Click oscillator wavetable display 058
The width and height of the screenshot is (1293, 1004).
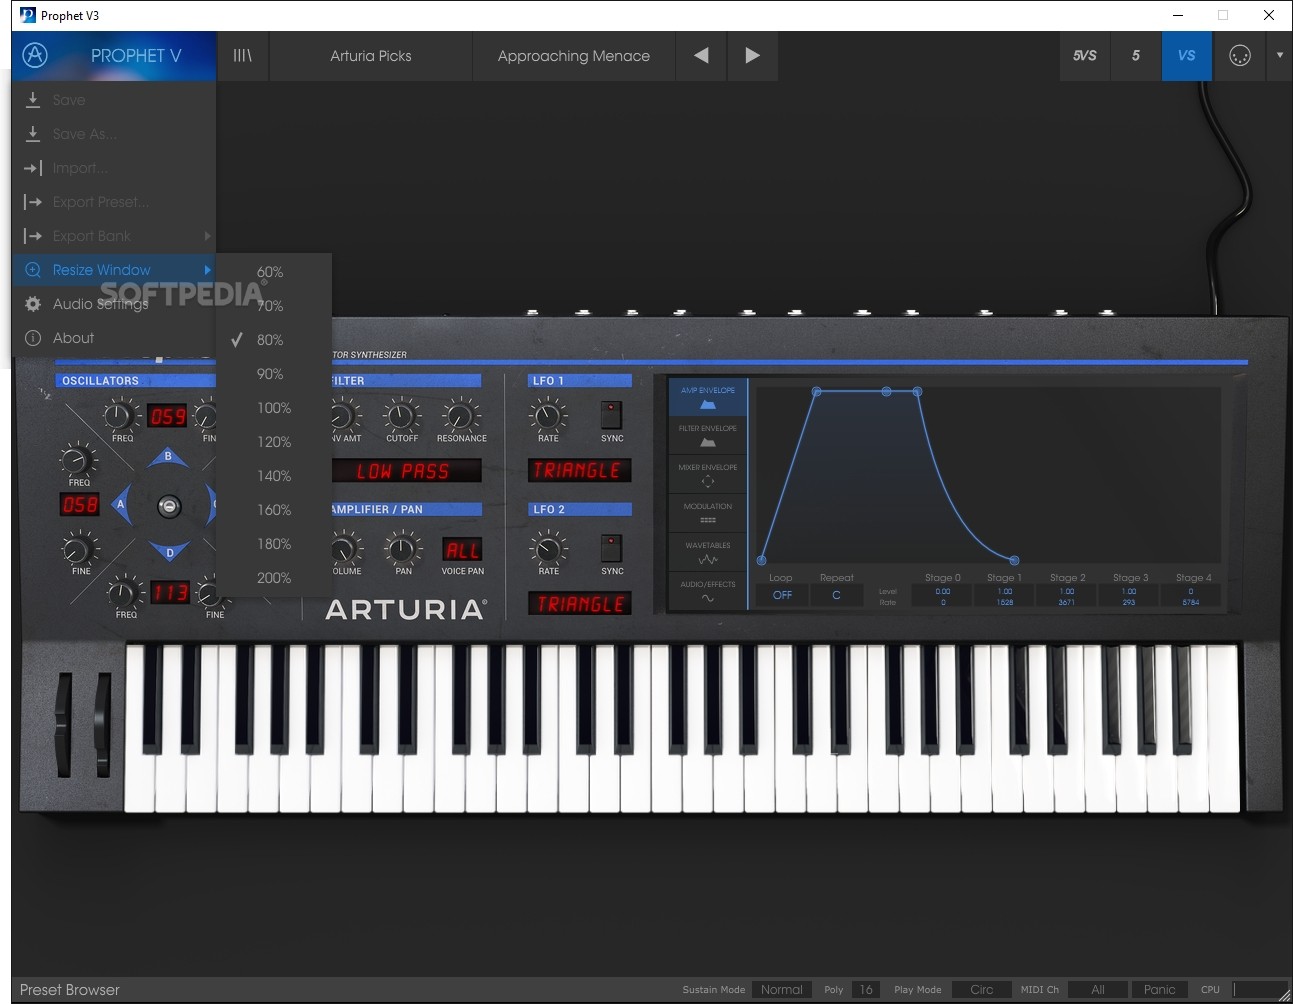(80, 505)
